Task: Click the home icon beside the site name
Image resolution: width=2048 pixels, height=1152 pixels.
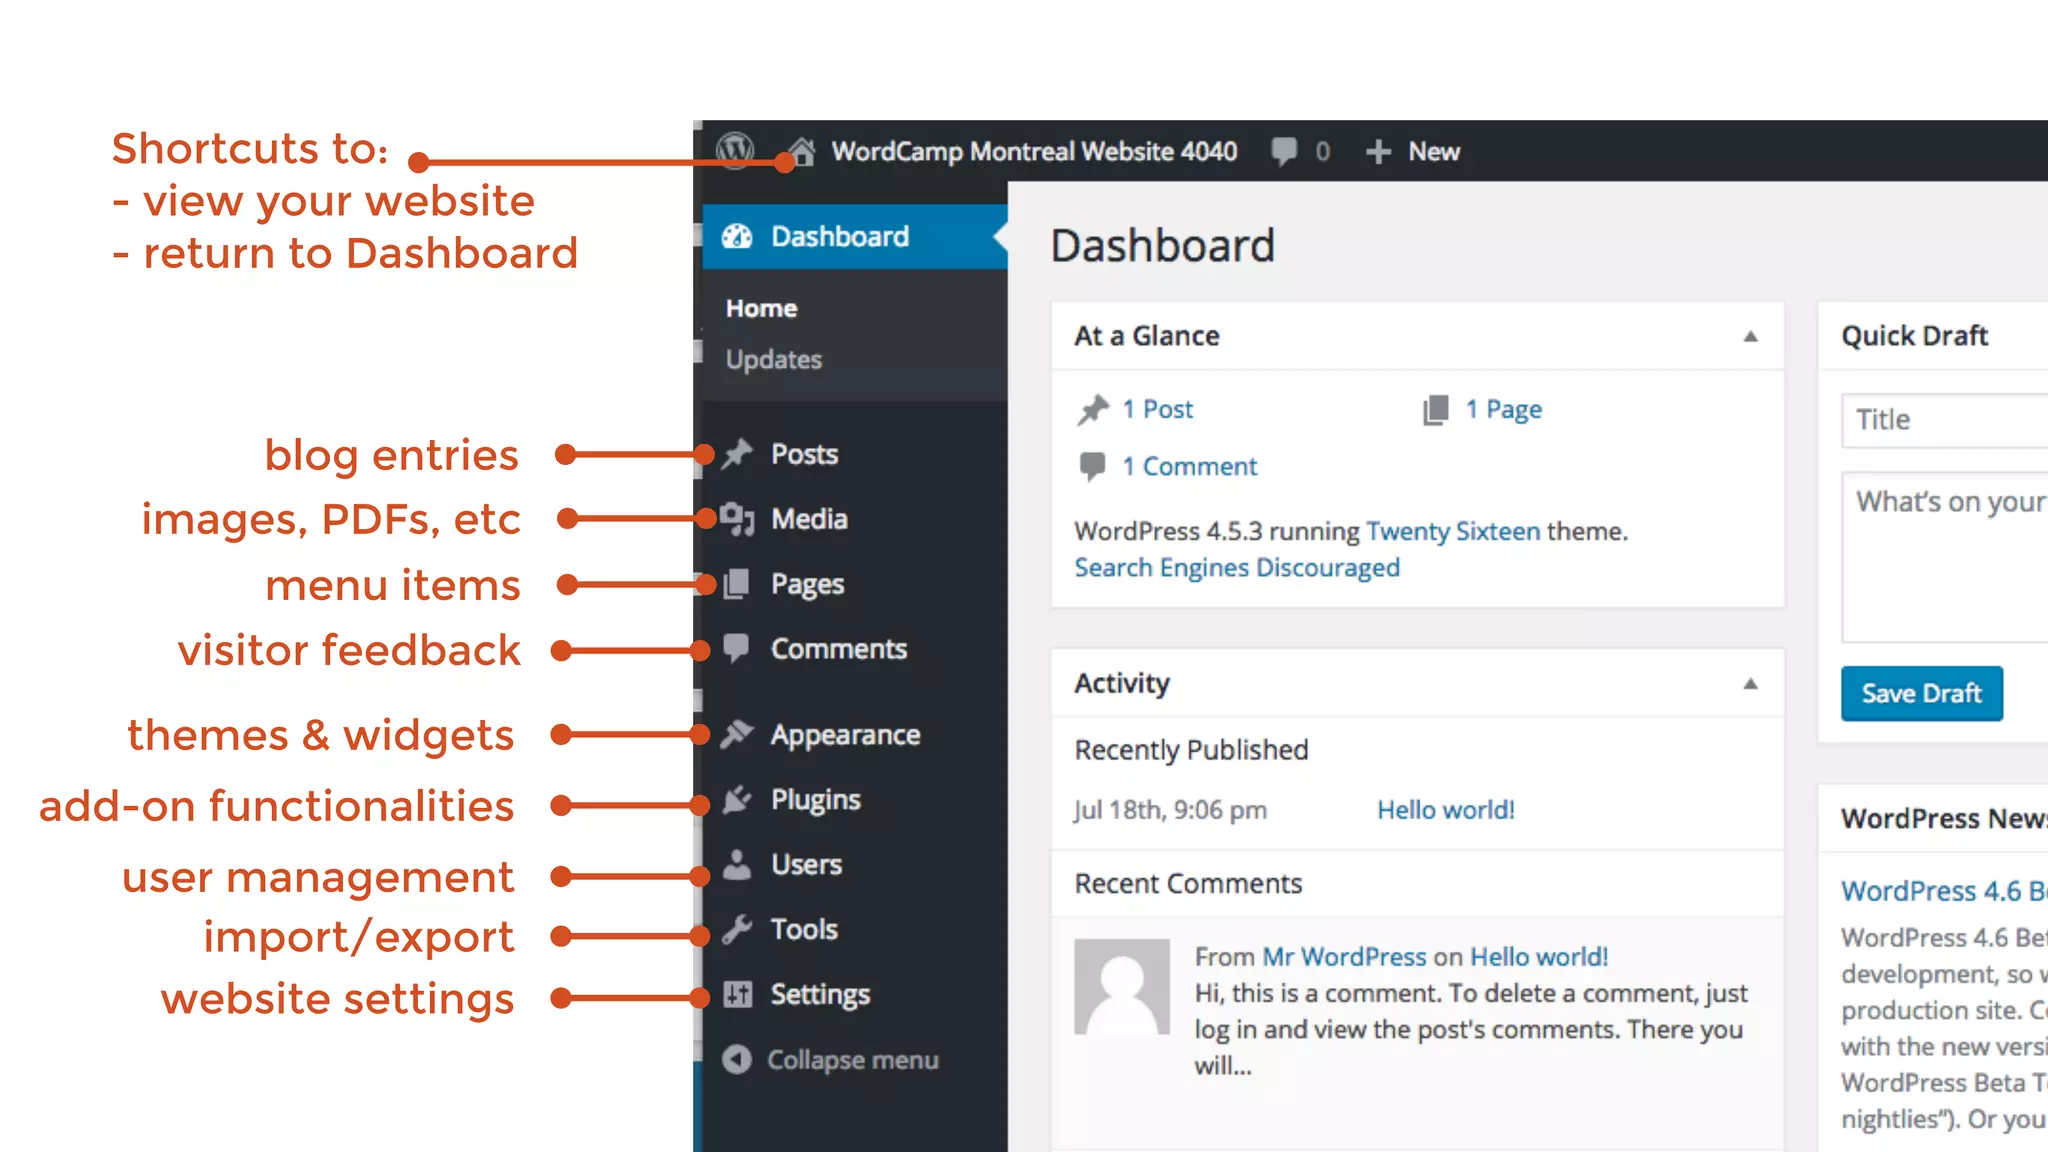Action: (802, 152)
